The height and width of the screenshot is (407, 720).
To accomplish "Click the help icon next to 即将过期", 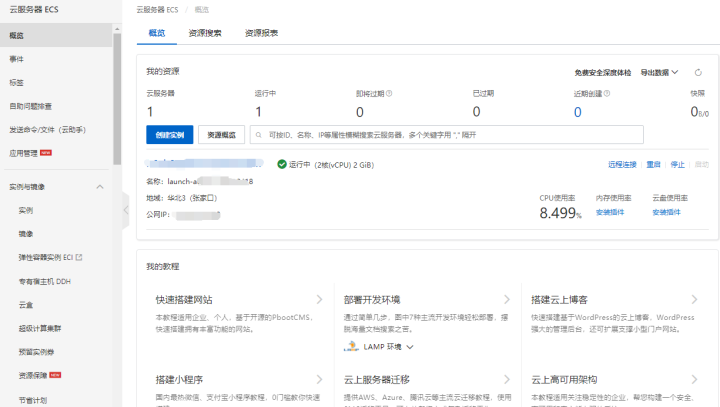I will (389, 93).
